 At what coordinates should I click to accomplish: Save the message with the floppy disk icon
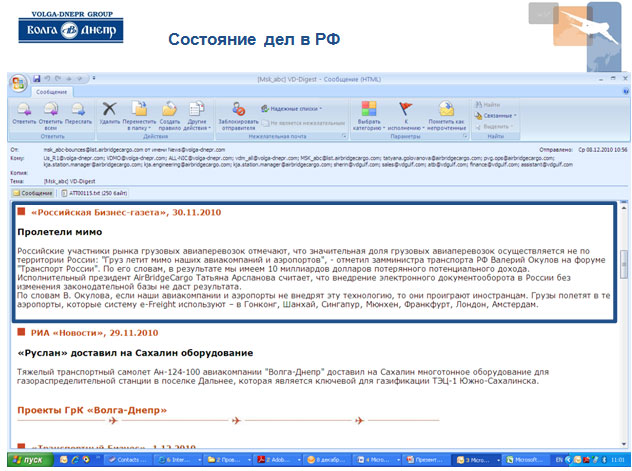(37, 79)
